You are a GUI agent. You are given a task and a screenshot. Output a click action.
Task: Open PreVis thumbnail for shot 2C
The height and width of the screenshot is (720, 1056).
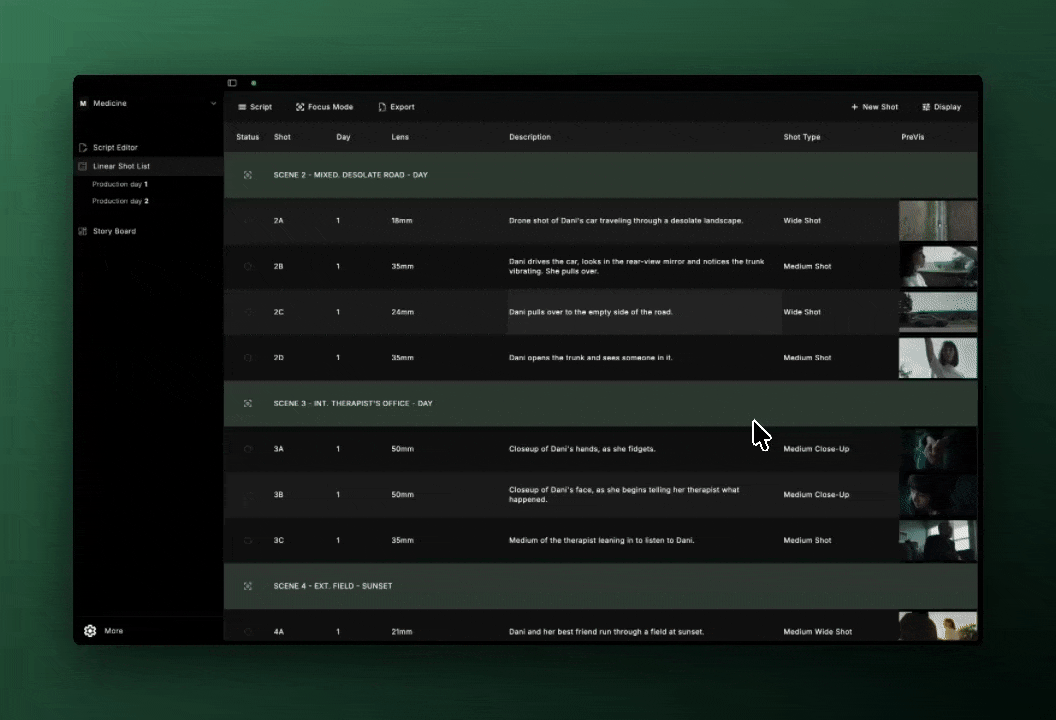pos(937,312)
